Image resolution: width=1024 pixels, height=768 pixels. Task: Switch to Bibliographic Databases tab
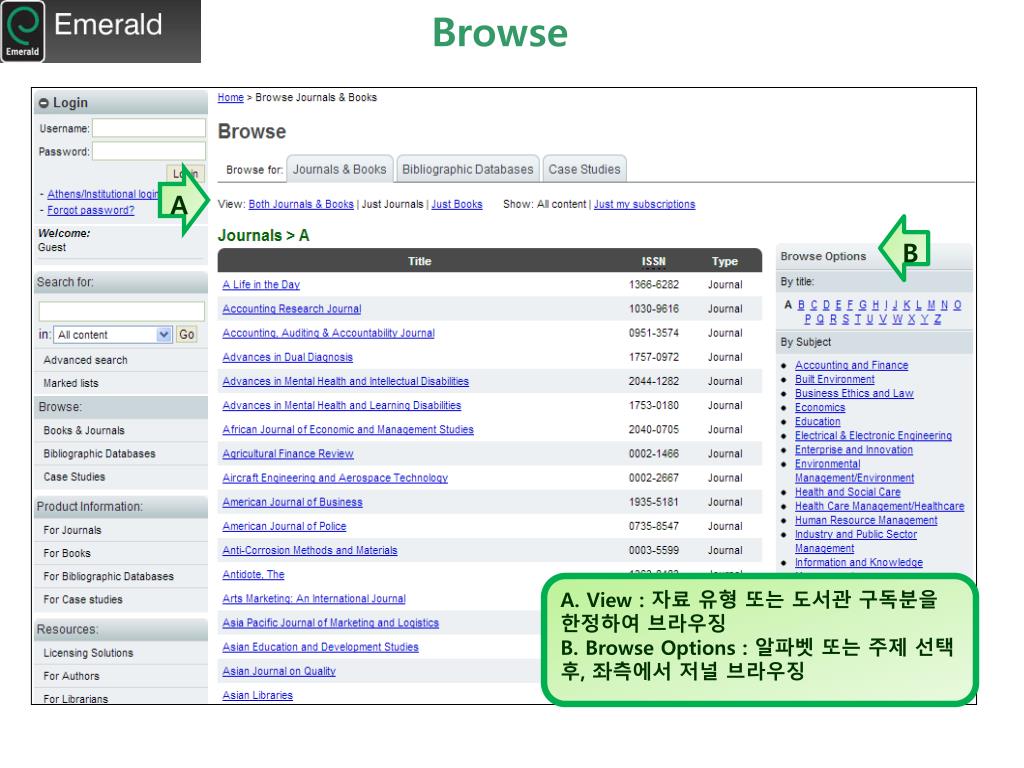[x=468, y=169]
